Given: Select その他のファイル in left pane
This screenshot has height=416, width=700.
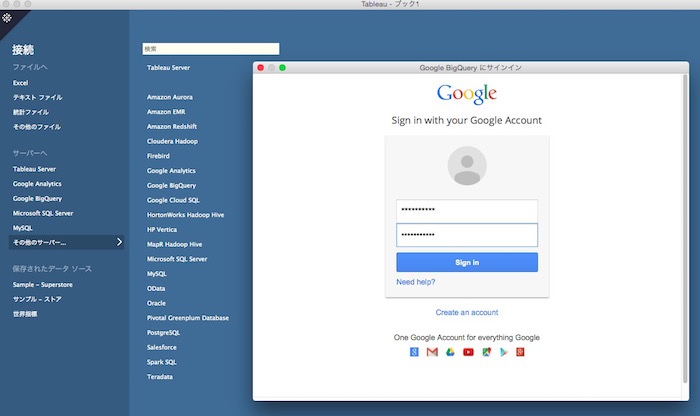Looking at the screenshot, I should [x=37, y=127].
